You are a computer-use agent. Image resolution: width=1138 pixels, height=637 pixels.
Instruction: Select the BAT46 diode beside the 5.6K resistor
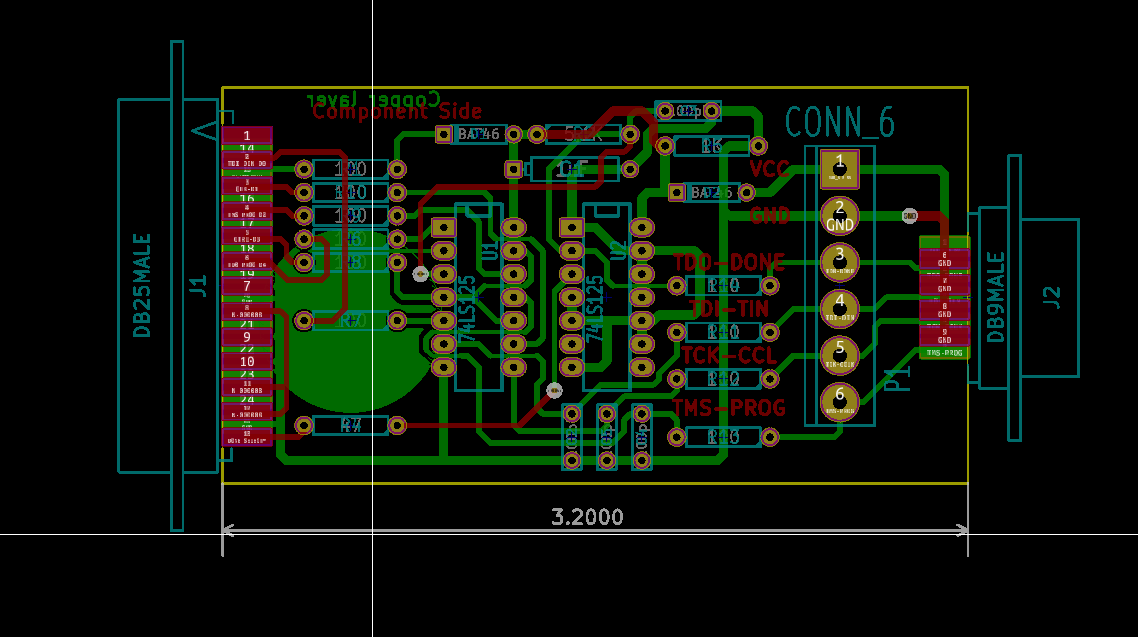tap(478, 134)
